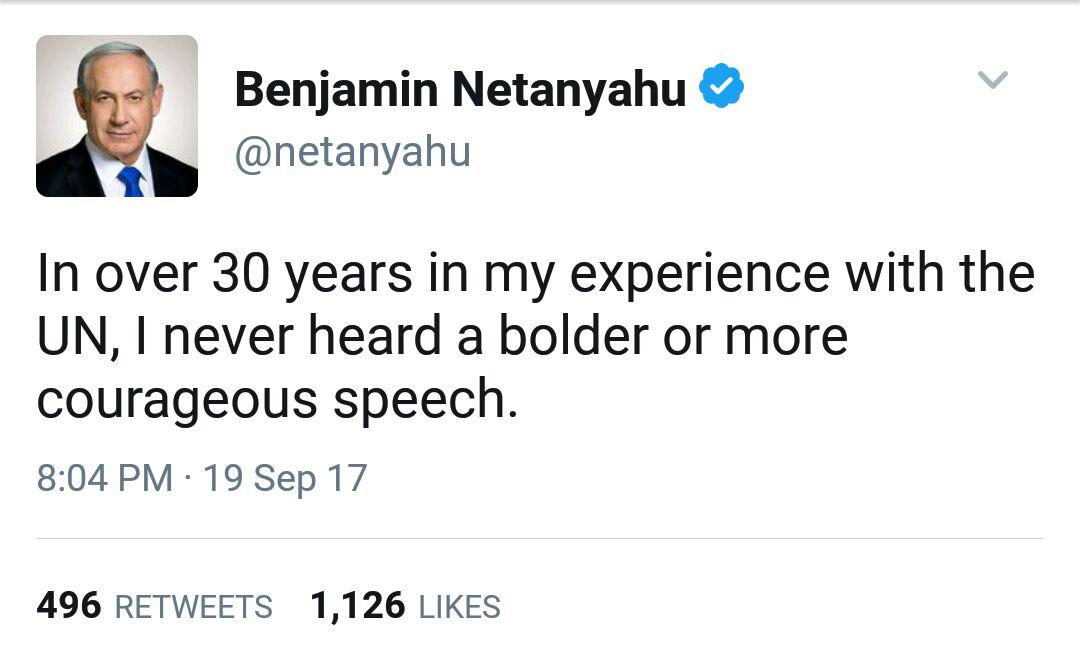Click the 1,126 like count number
The width and height of the screenshot is (1080, 671).
[357, 605]
